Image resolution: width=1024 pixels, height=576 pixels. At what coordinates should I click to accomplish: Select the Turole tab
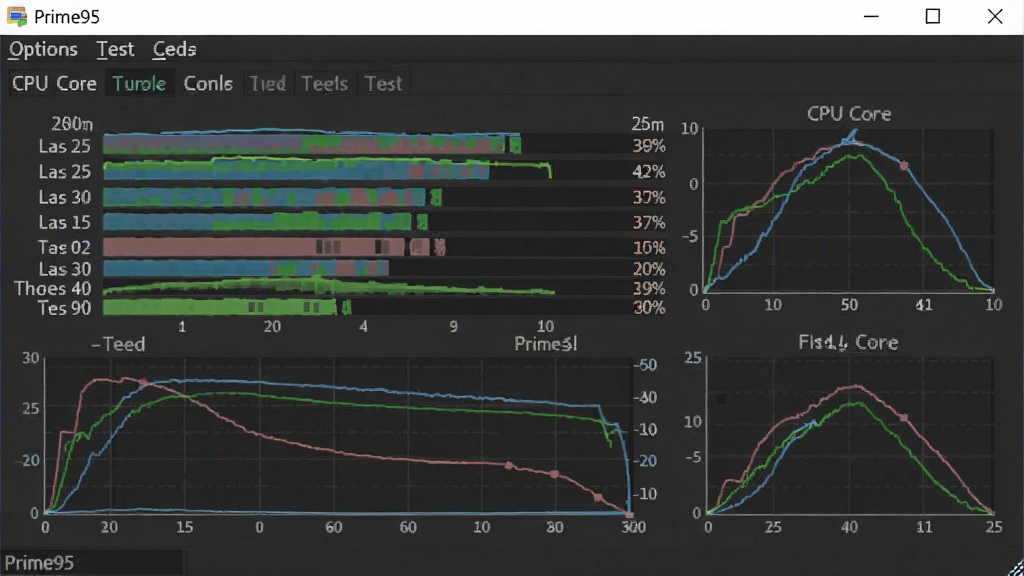(x=139, y=84)
